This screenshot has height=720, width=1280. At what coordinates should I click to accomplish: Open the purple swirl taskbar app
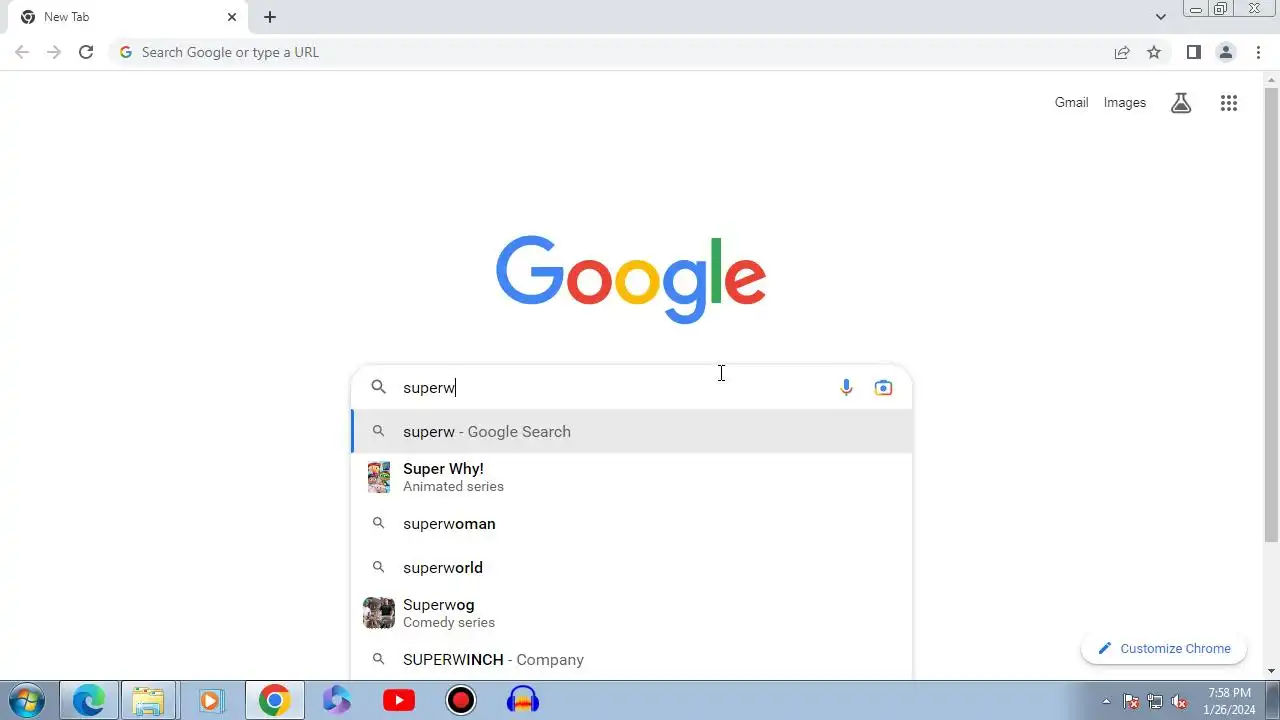tap(337, 700)
